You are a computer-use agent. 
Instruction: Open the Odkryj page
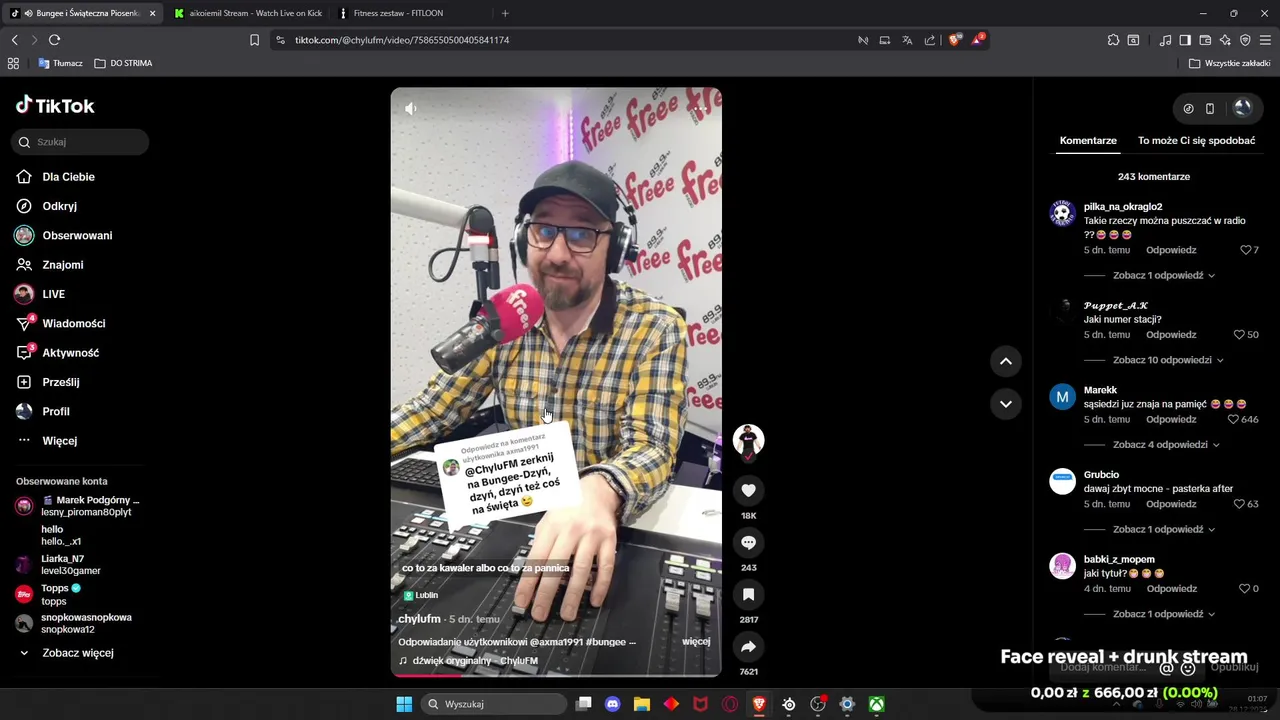[59, 206]
